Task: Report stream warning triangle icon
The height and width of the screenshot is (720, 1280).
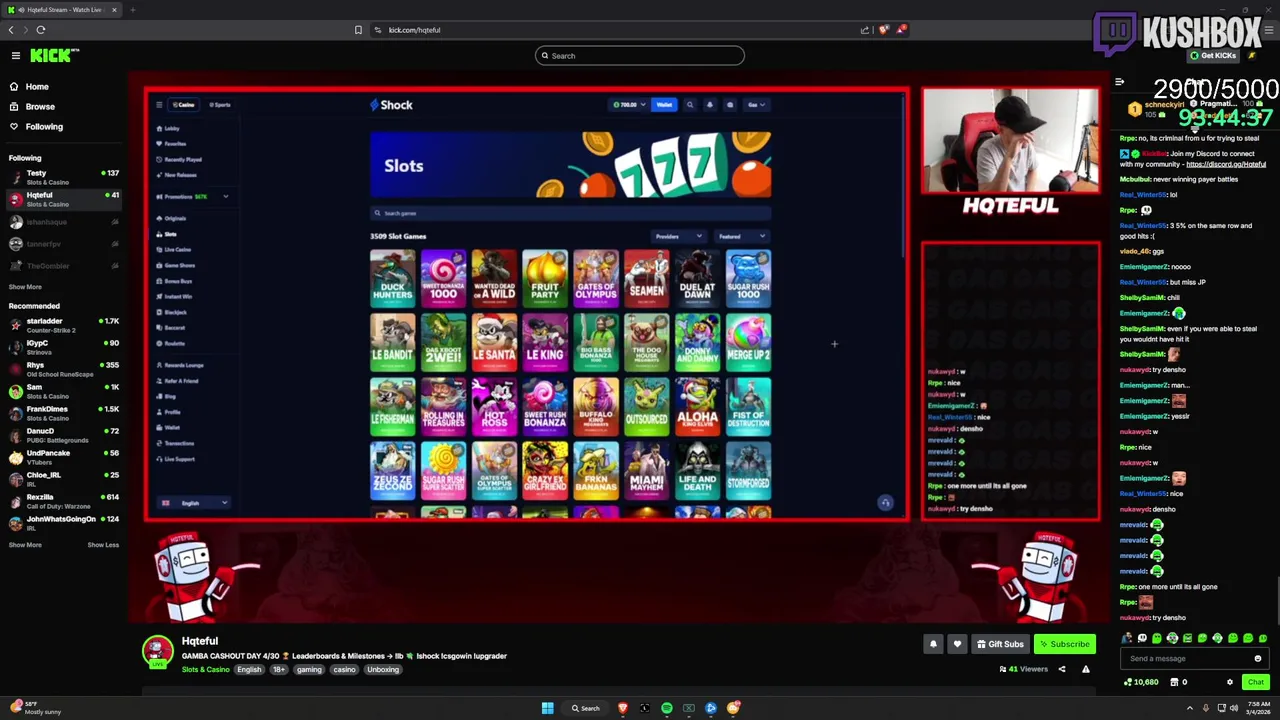Action: coord(1086,669)
